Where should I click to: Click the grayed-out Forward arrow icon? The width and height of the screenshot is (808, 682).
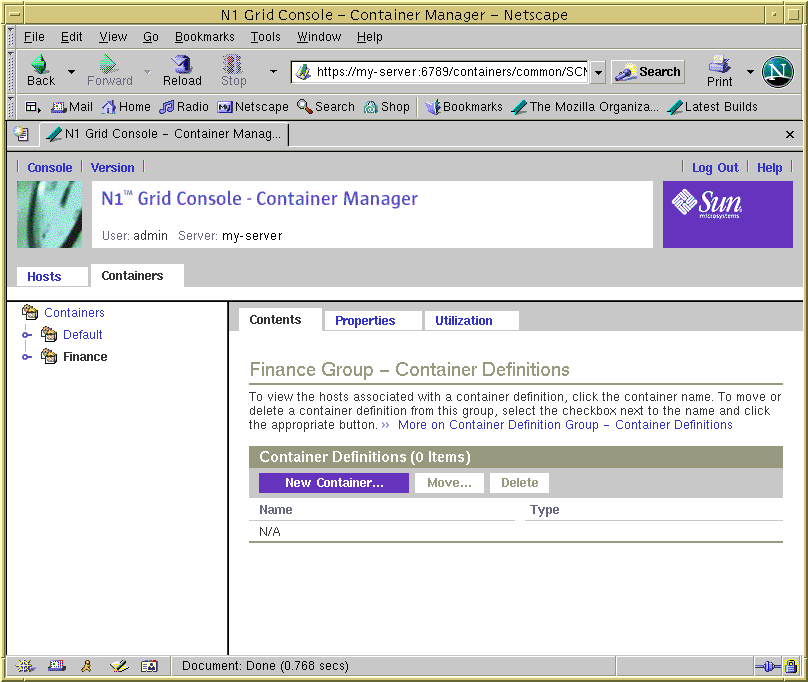[109, 71]
